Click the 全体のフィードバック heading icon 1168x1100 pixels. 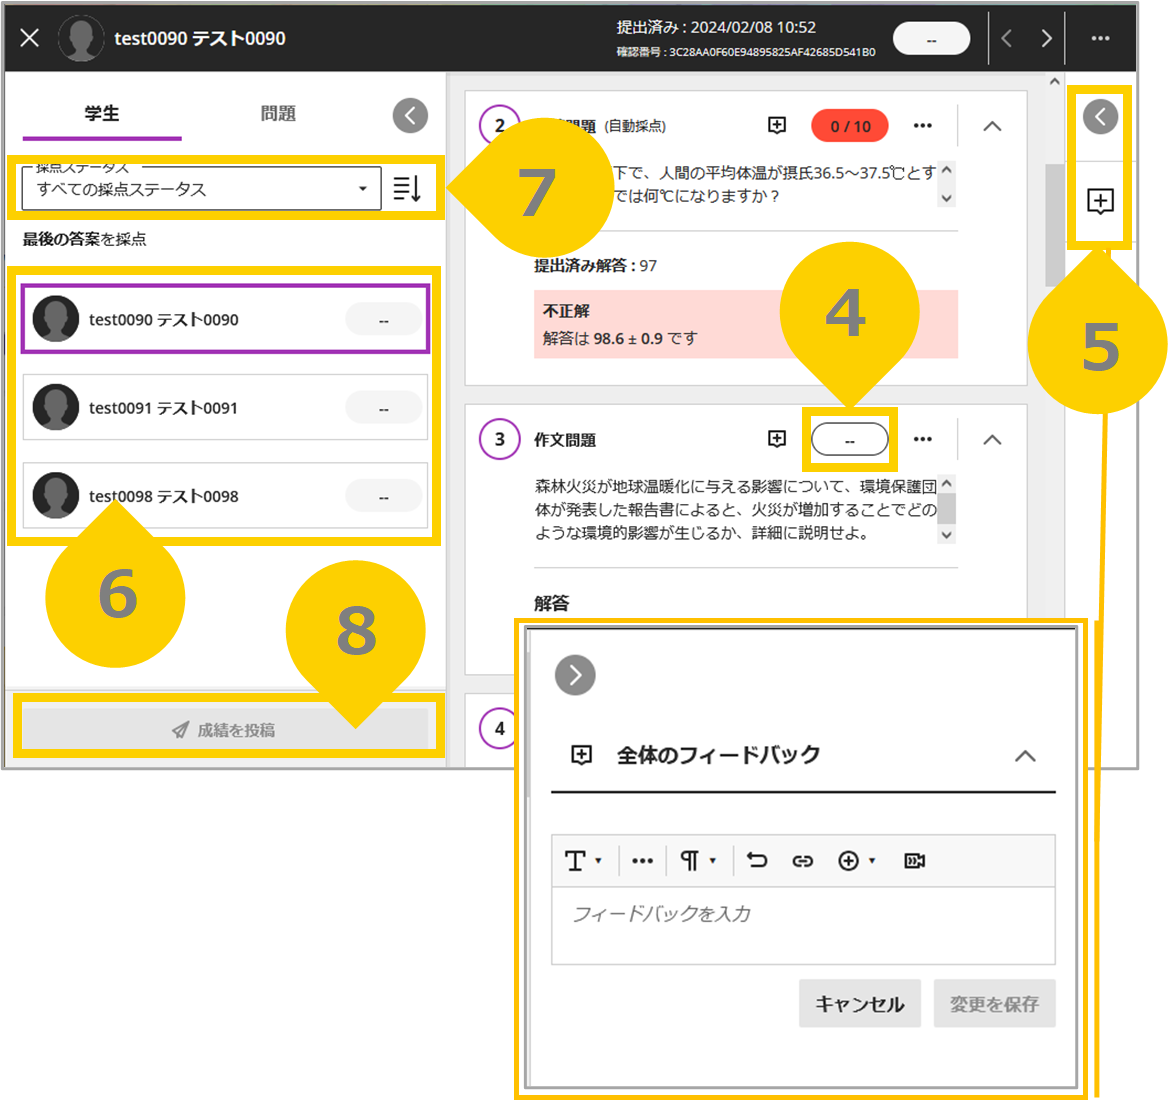coord(582,755)
